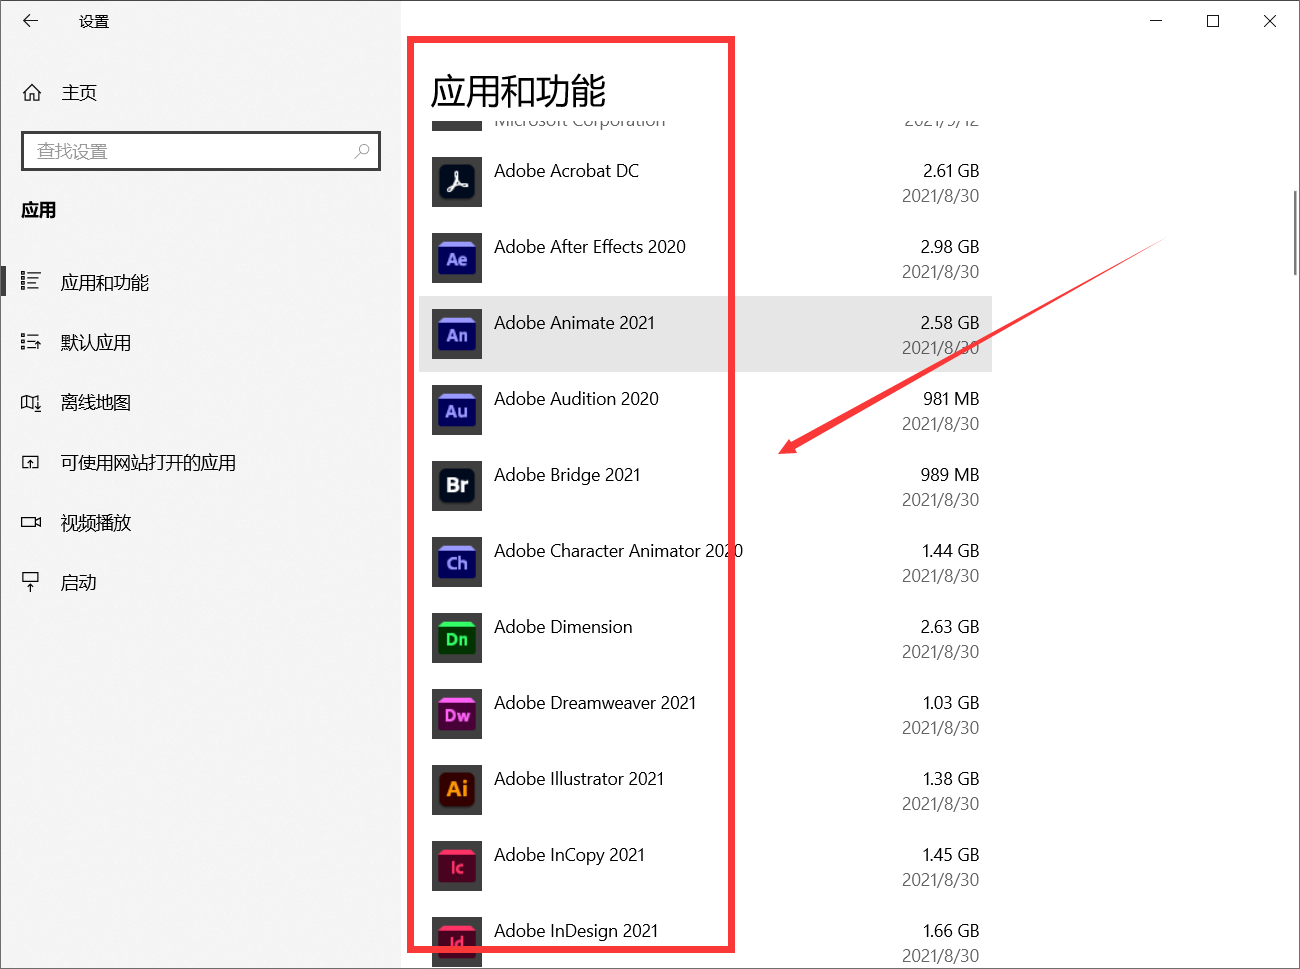This screenshot has width=1300, height=969.
Task: Click the 离线地图 map icon
Action: (x=31, y=402)
